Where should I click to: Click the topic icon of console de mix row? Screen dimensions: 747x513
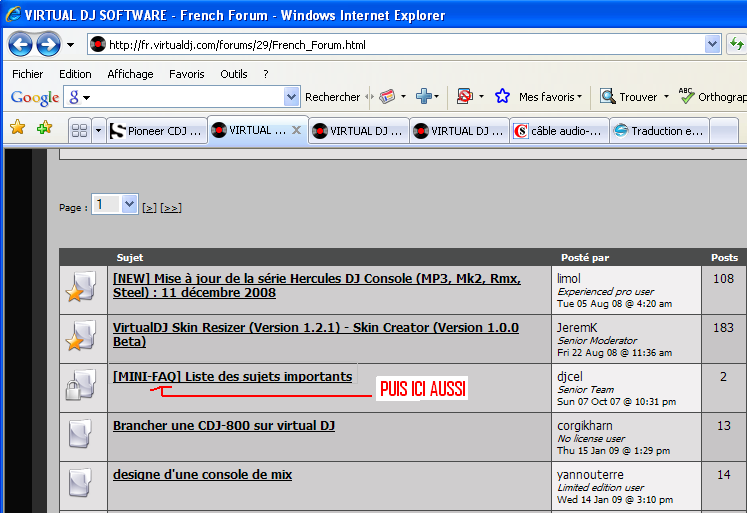(x=80, y=483)
